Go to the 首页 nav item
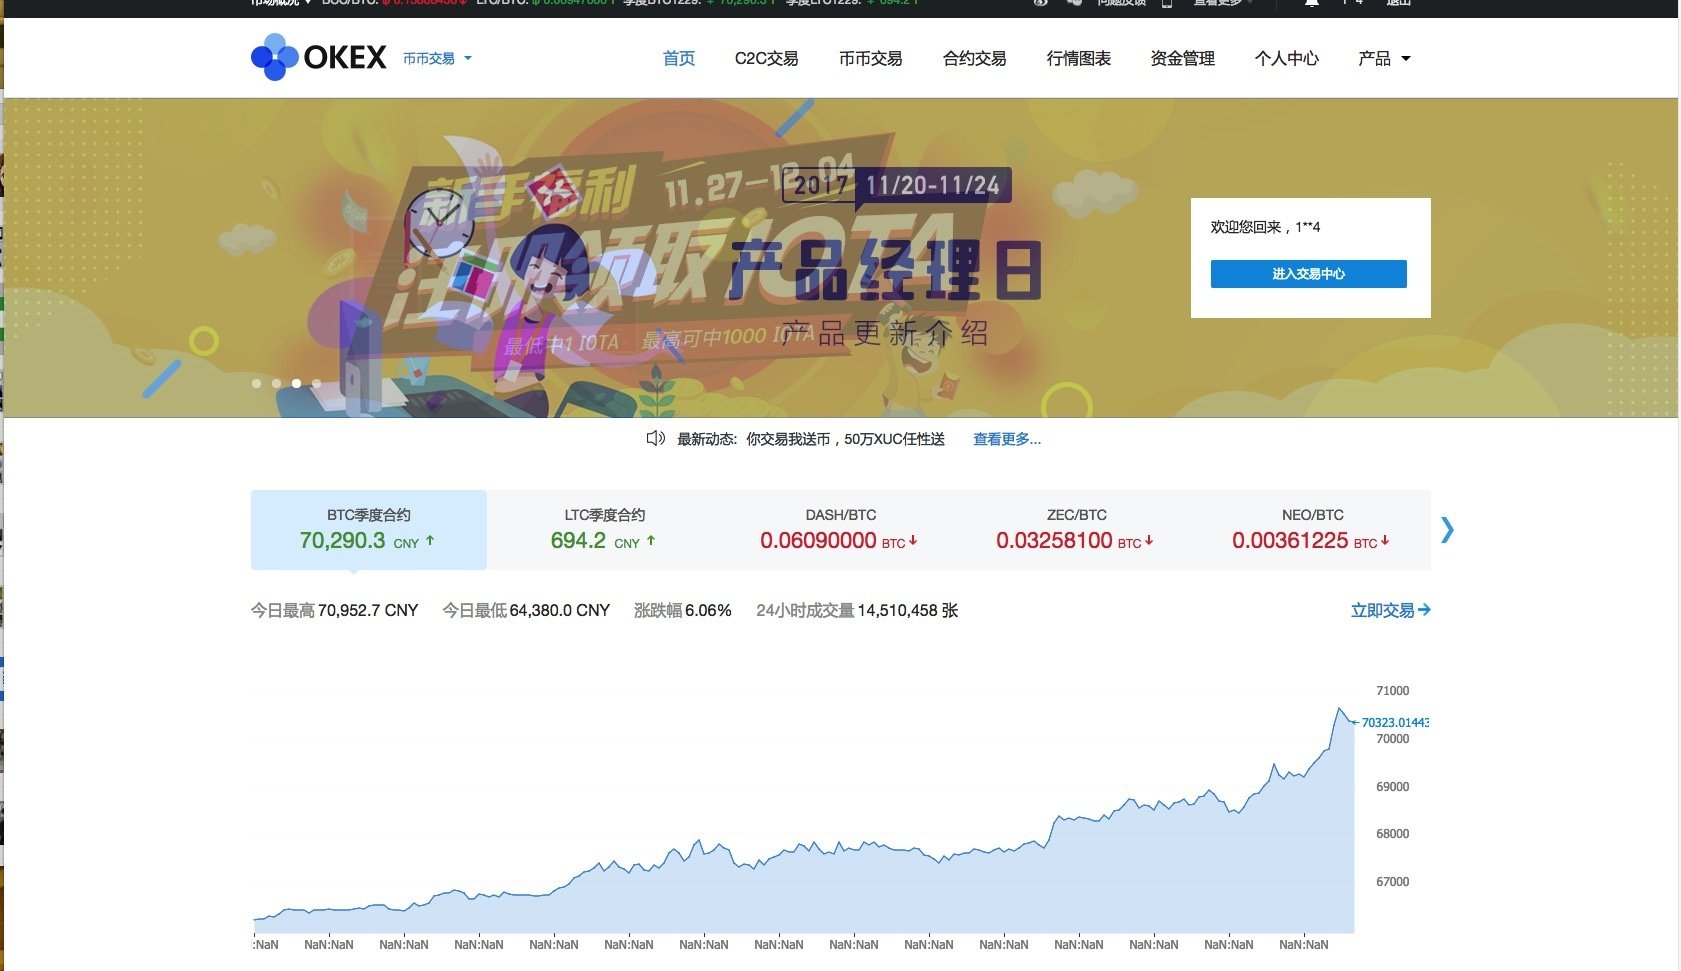Image resolution: width=1681 pixels, height=971 pixels. pyautogui.click(x=679, y=59)
